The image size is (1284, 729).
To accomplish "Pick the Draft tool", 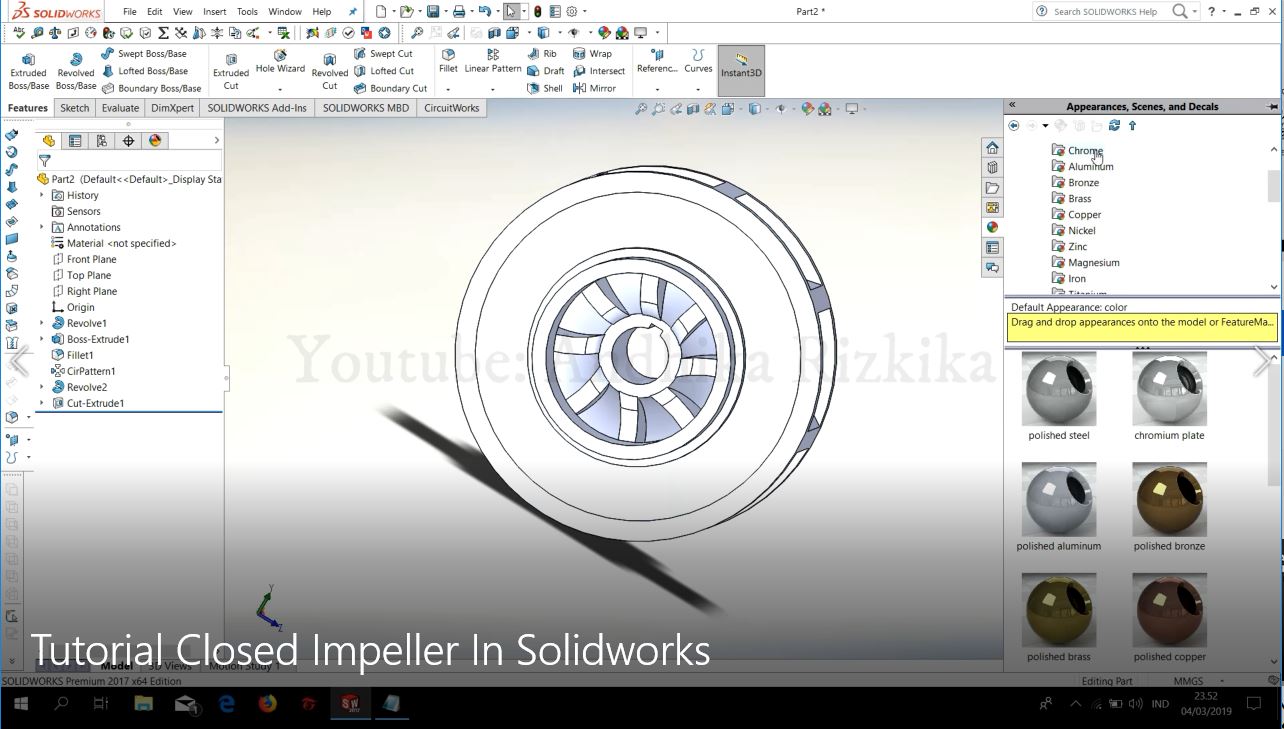I will (x=546, y=71).
